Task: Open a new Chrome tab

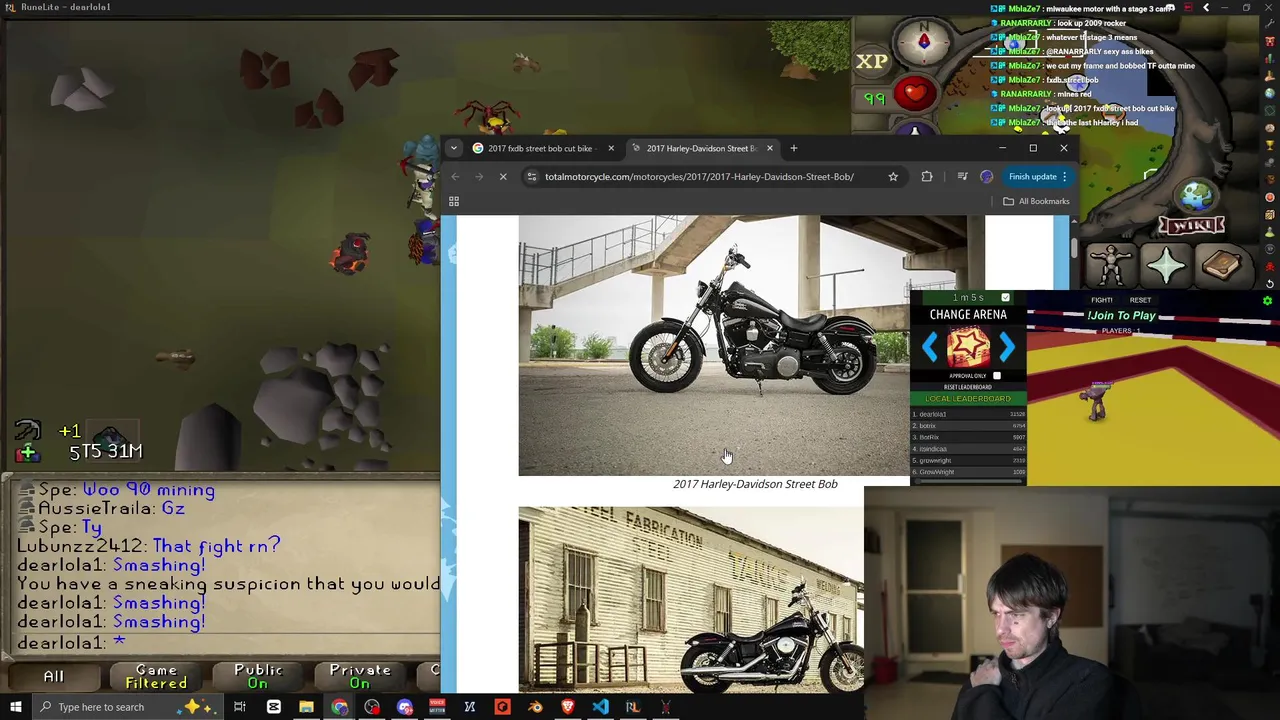Action: click(x=794, y=148)
